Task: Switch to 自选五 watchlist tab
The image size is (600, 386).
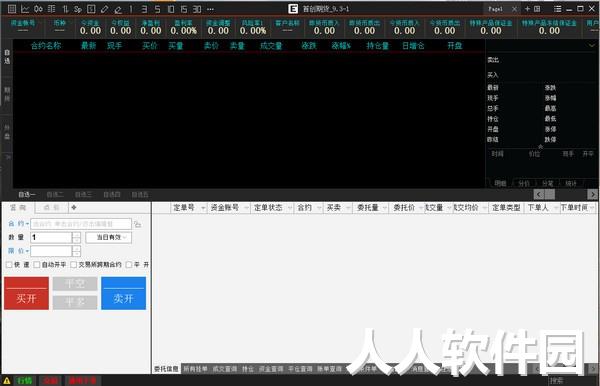Action: click(x=140, y=195)
